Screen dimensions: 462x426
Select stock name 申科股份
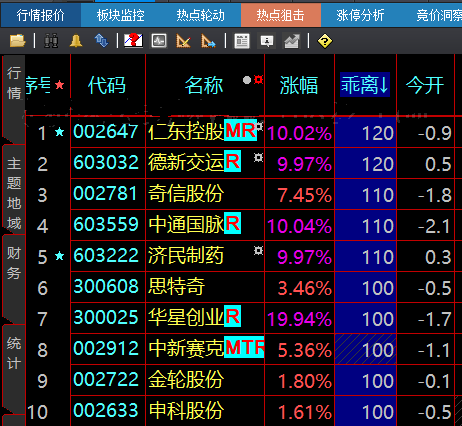[x=186, y=410]
